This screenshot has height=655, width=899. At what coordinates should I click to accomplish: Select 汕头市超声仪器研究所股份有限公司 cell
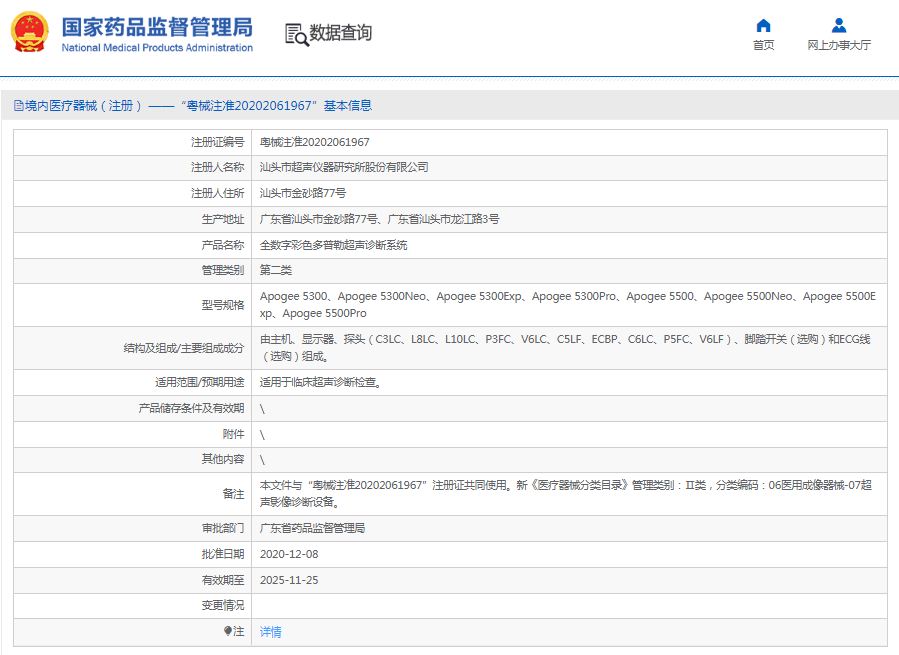344,167
